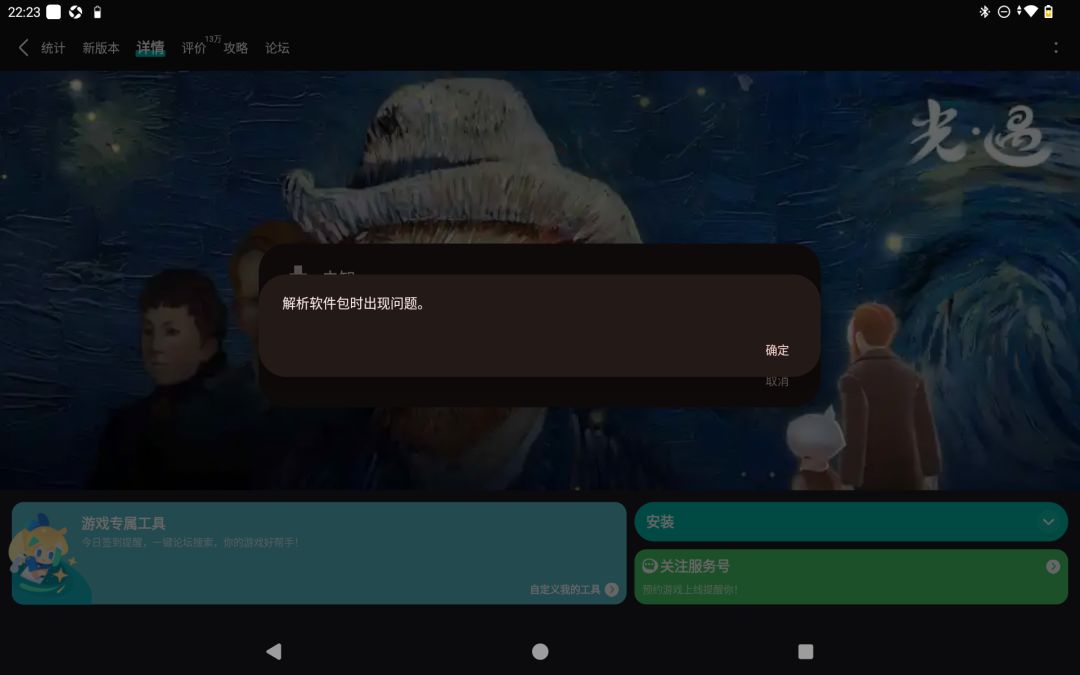
Task: Open the 新版本 tab
Action: pyautogui.click(x=101, y=48)
